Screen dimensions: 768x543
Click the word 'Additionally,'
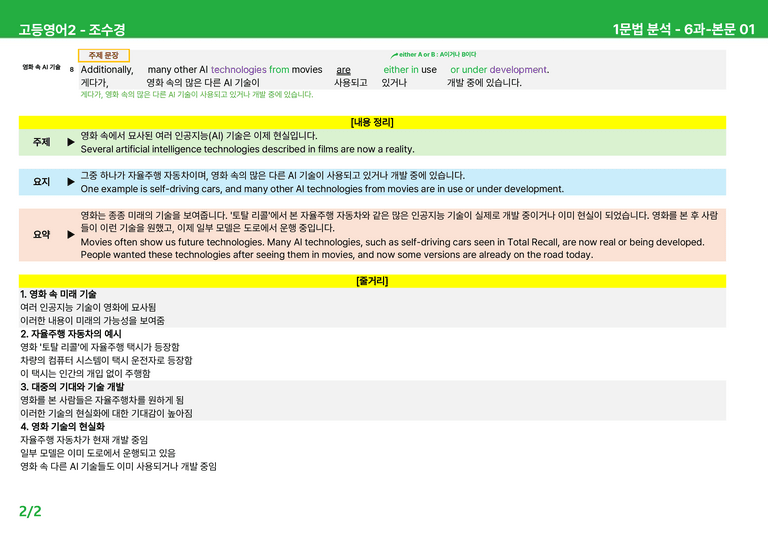tap(107, 70)
